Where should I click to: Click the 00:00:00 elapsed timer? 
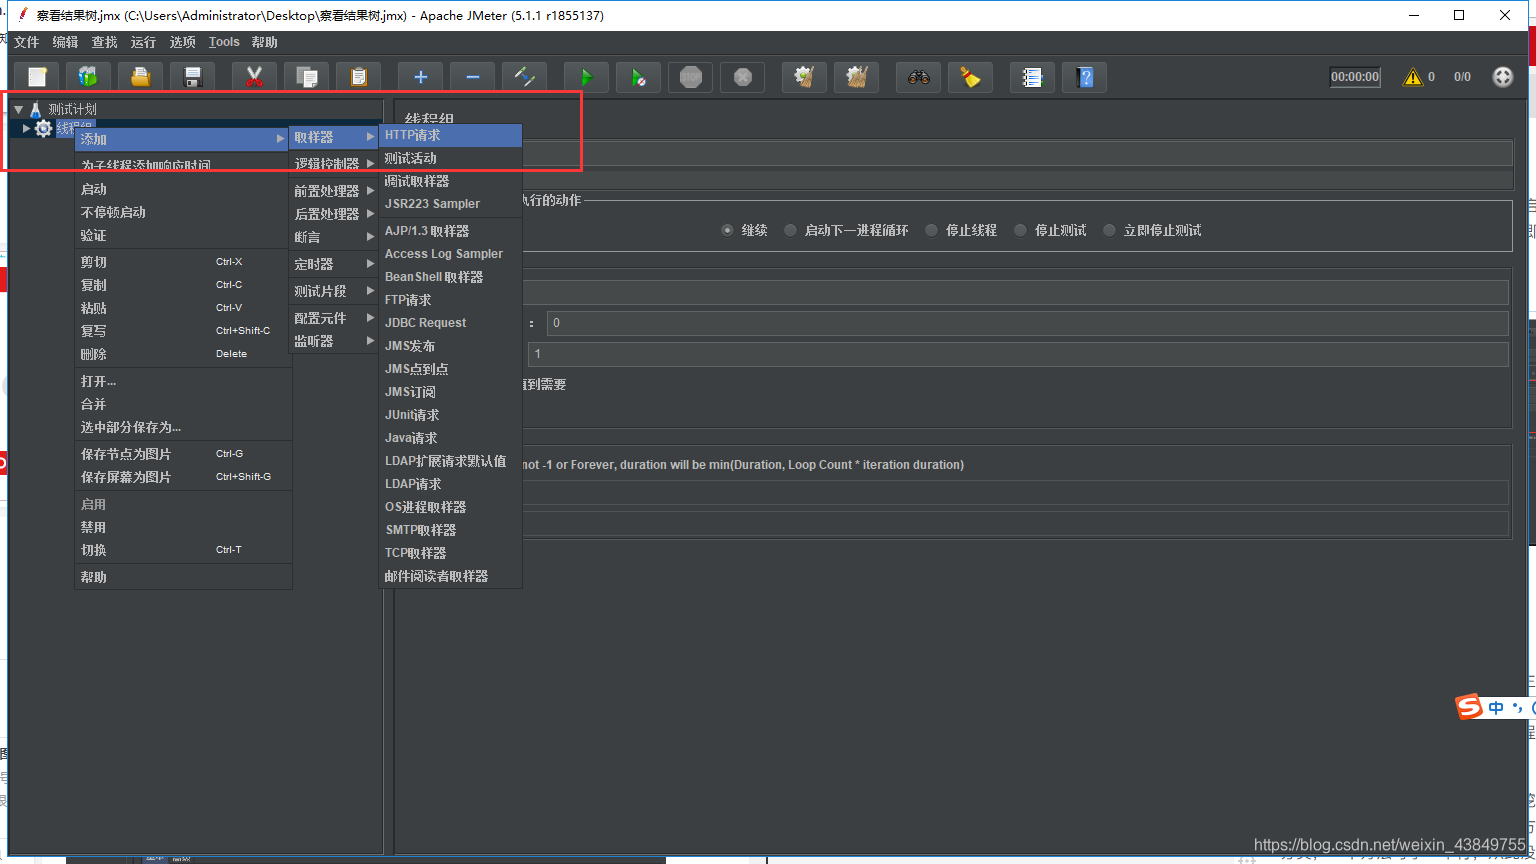click(x=1355, y=77)
